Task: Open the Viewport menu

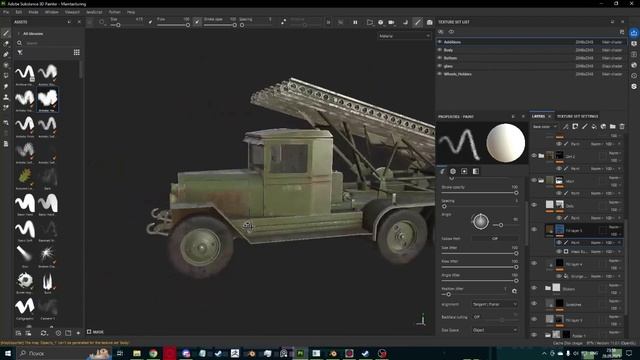Action: click(72, 12)
